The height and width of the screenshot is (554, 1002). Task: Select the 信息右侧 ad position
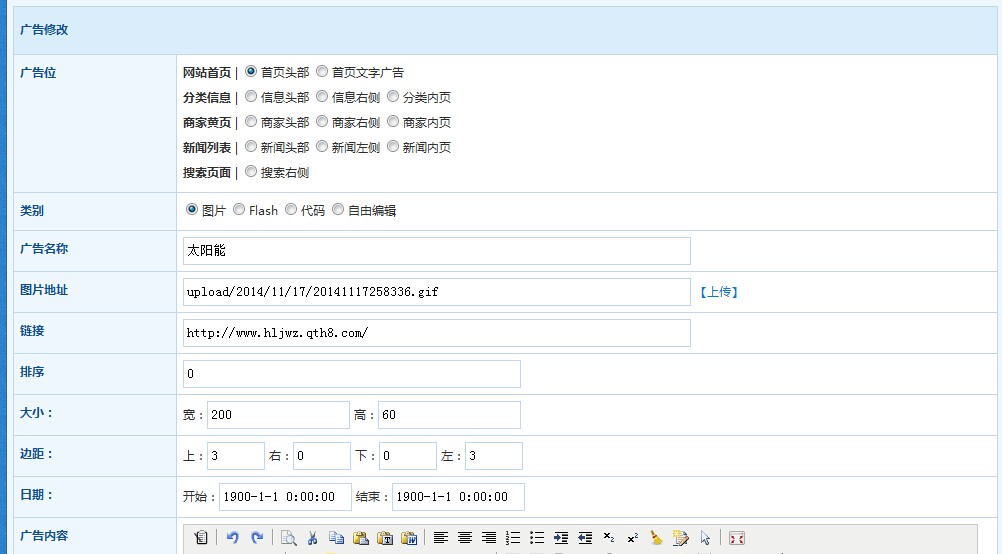(x=322, y=97)
